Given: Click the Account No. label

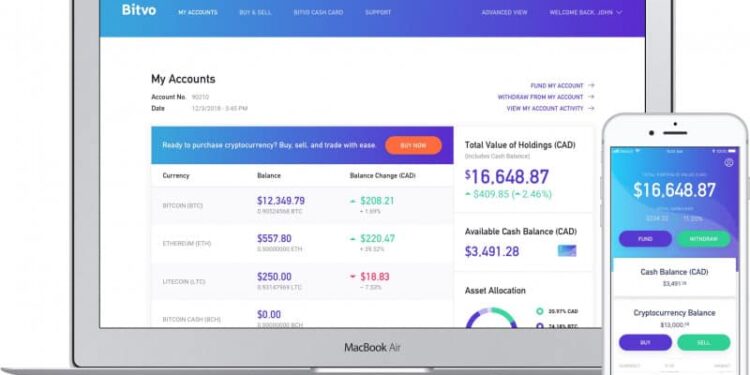Looking at the screenshot, I should coord(168,97).
